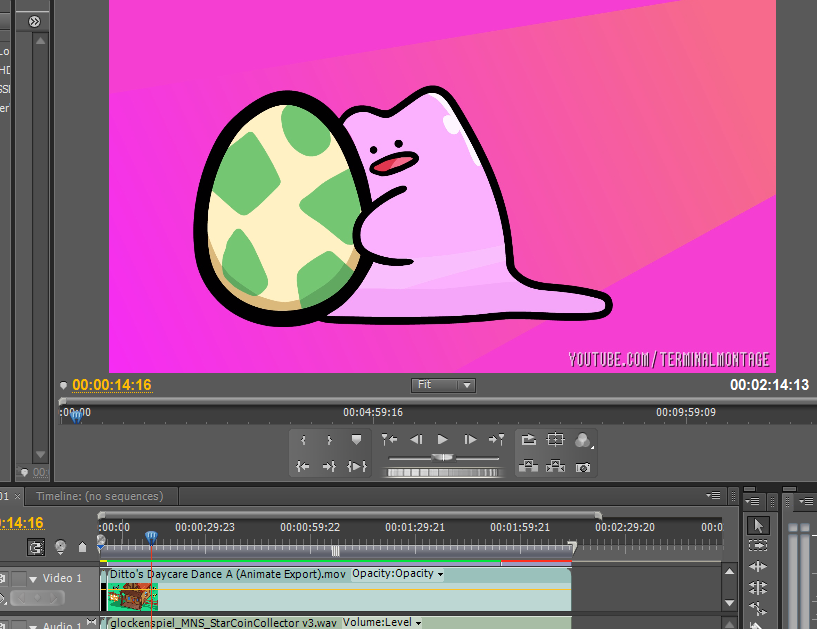Open the Tools panel menu

point(752,501)
